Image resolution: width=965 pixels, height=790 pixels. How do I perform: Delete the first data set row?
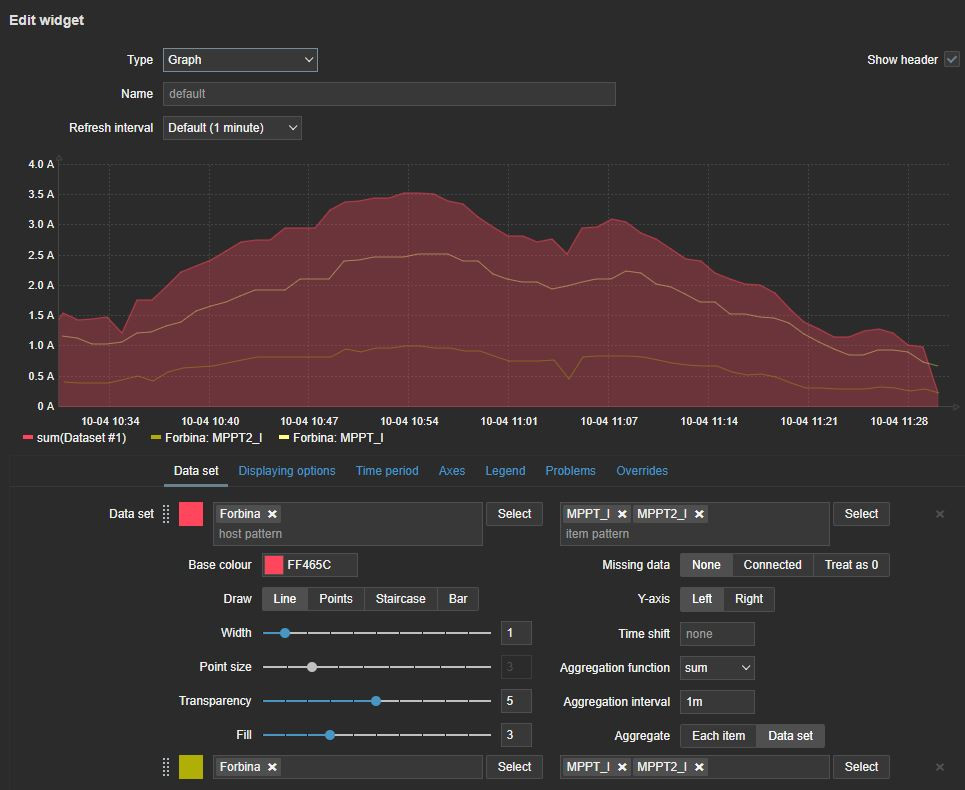point(939,514)
